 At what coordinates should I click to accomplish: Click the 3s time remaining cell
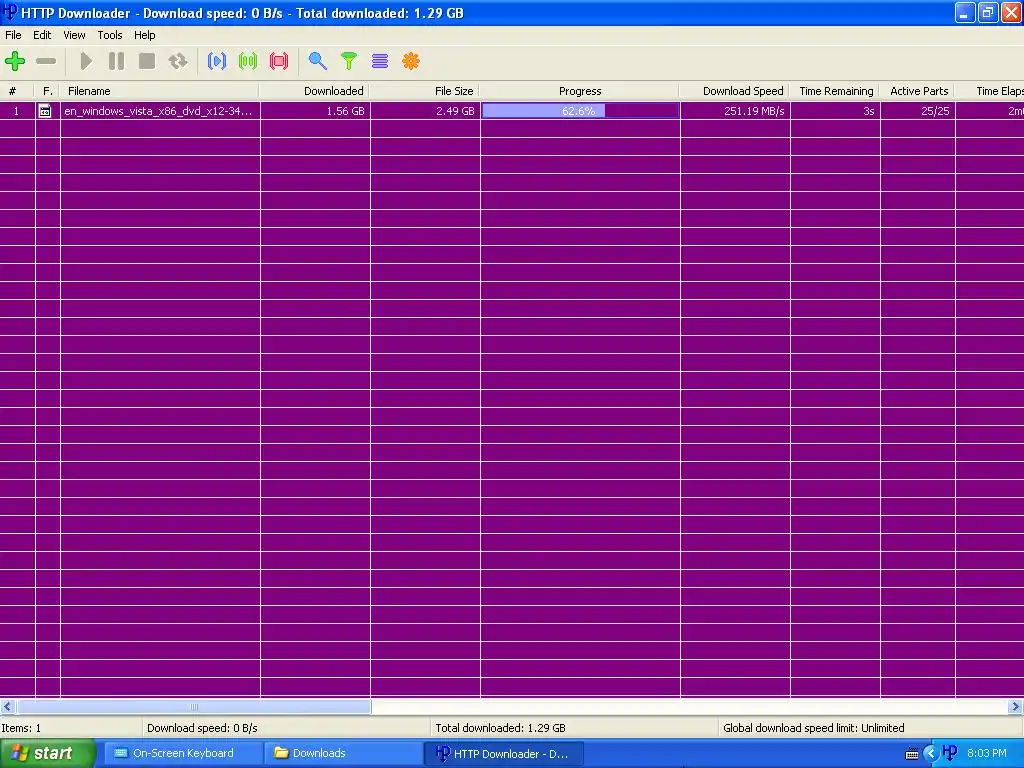835,111
